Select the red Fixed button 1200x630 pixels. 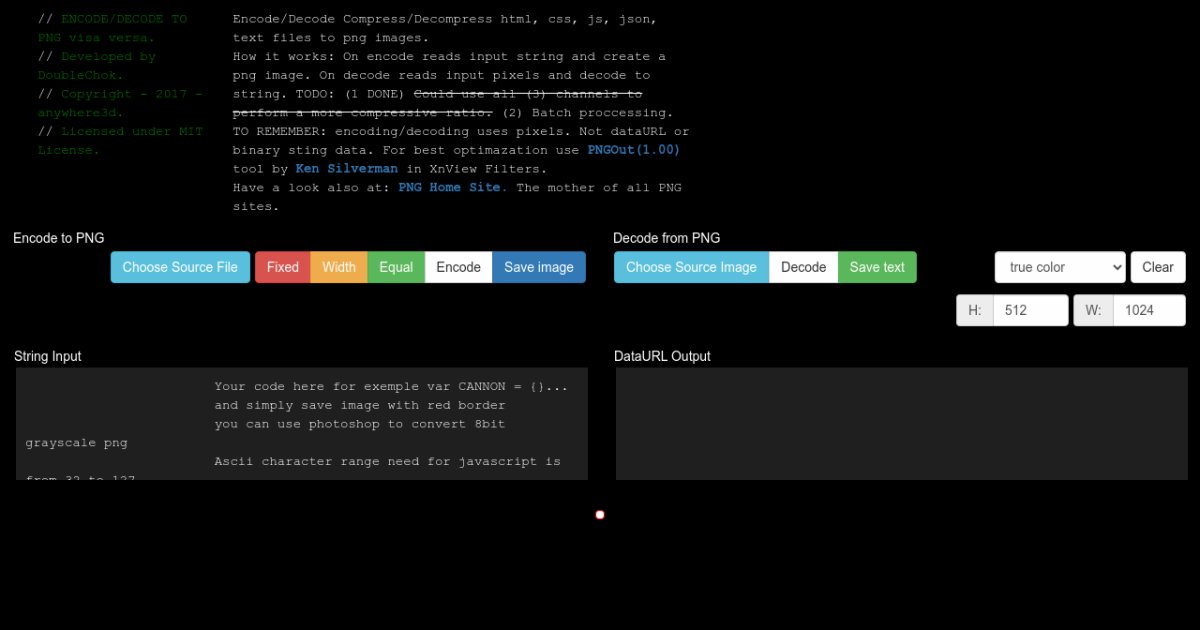[x=282, y=267]
